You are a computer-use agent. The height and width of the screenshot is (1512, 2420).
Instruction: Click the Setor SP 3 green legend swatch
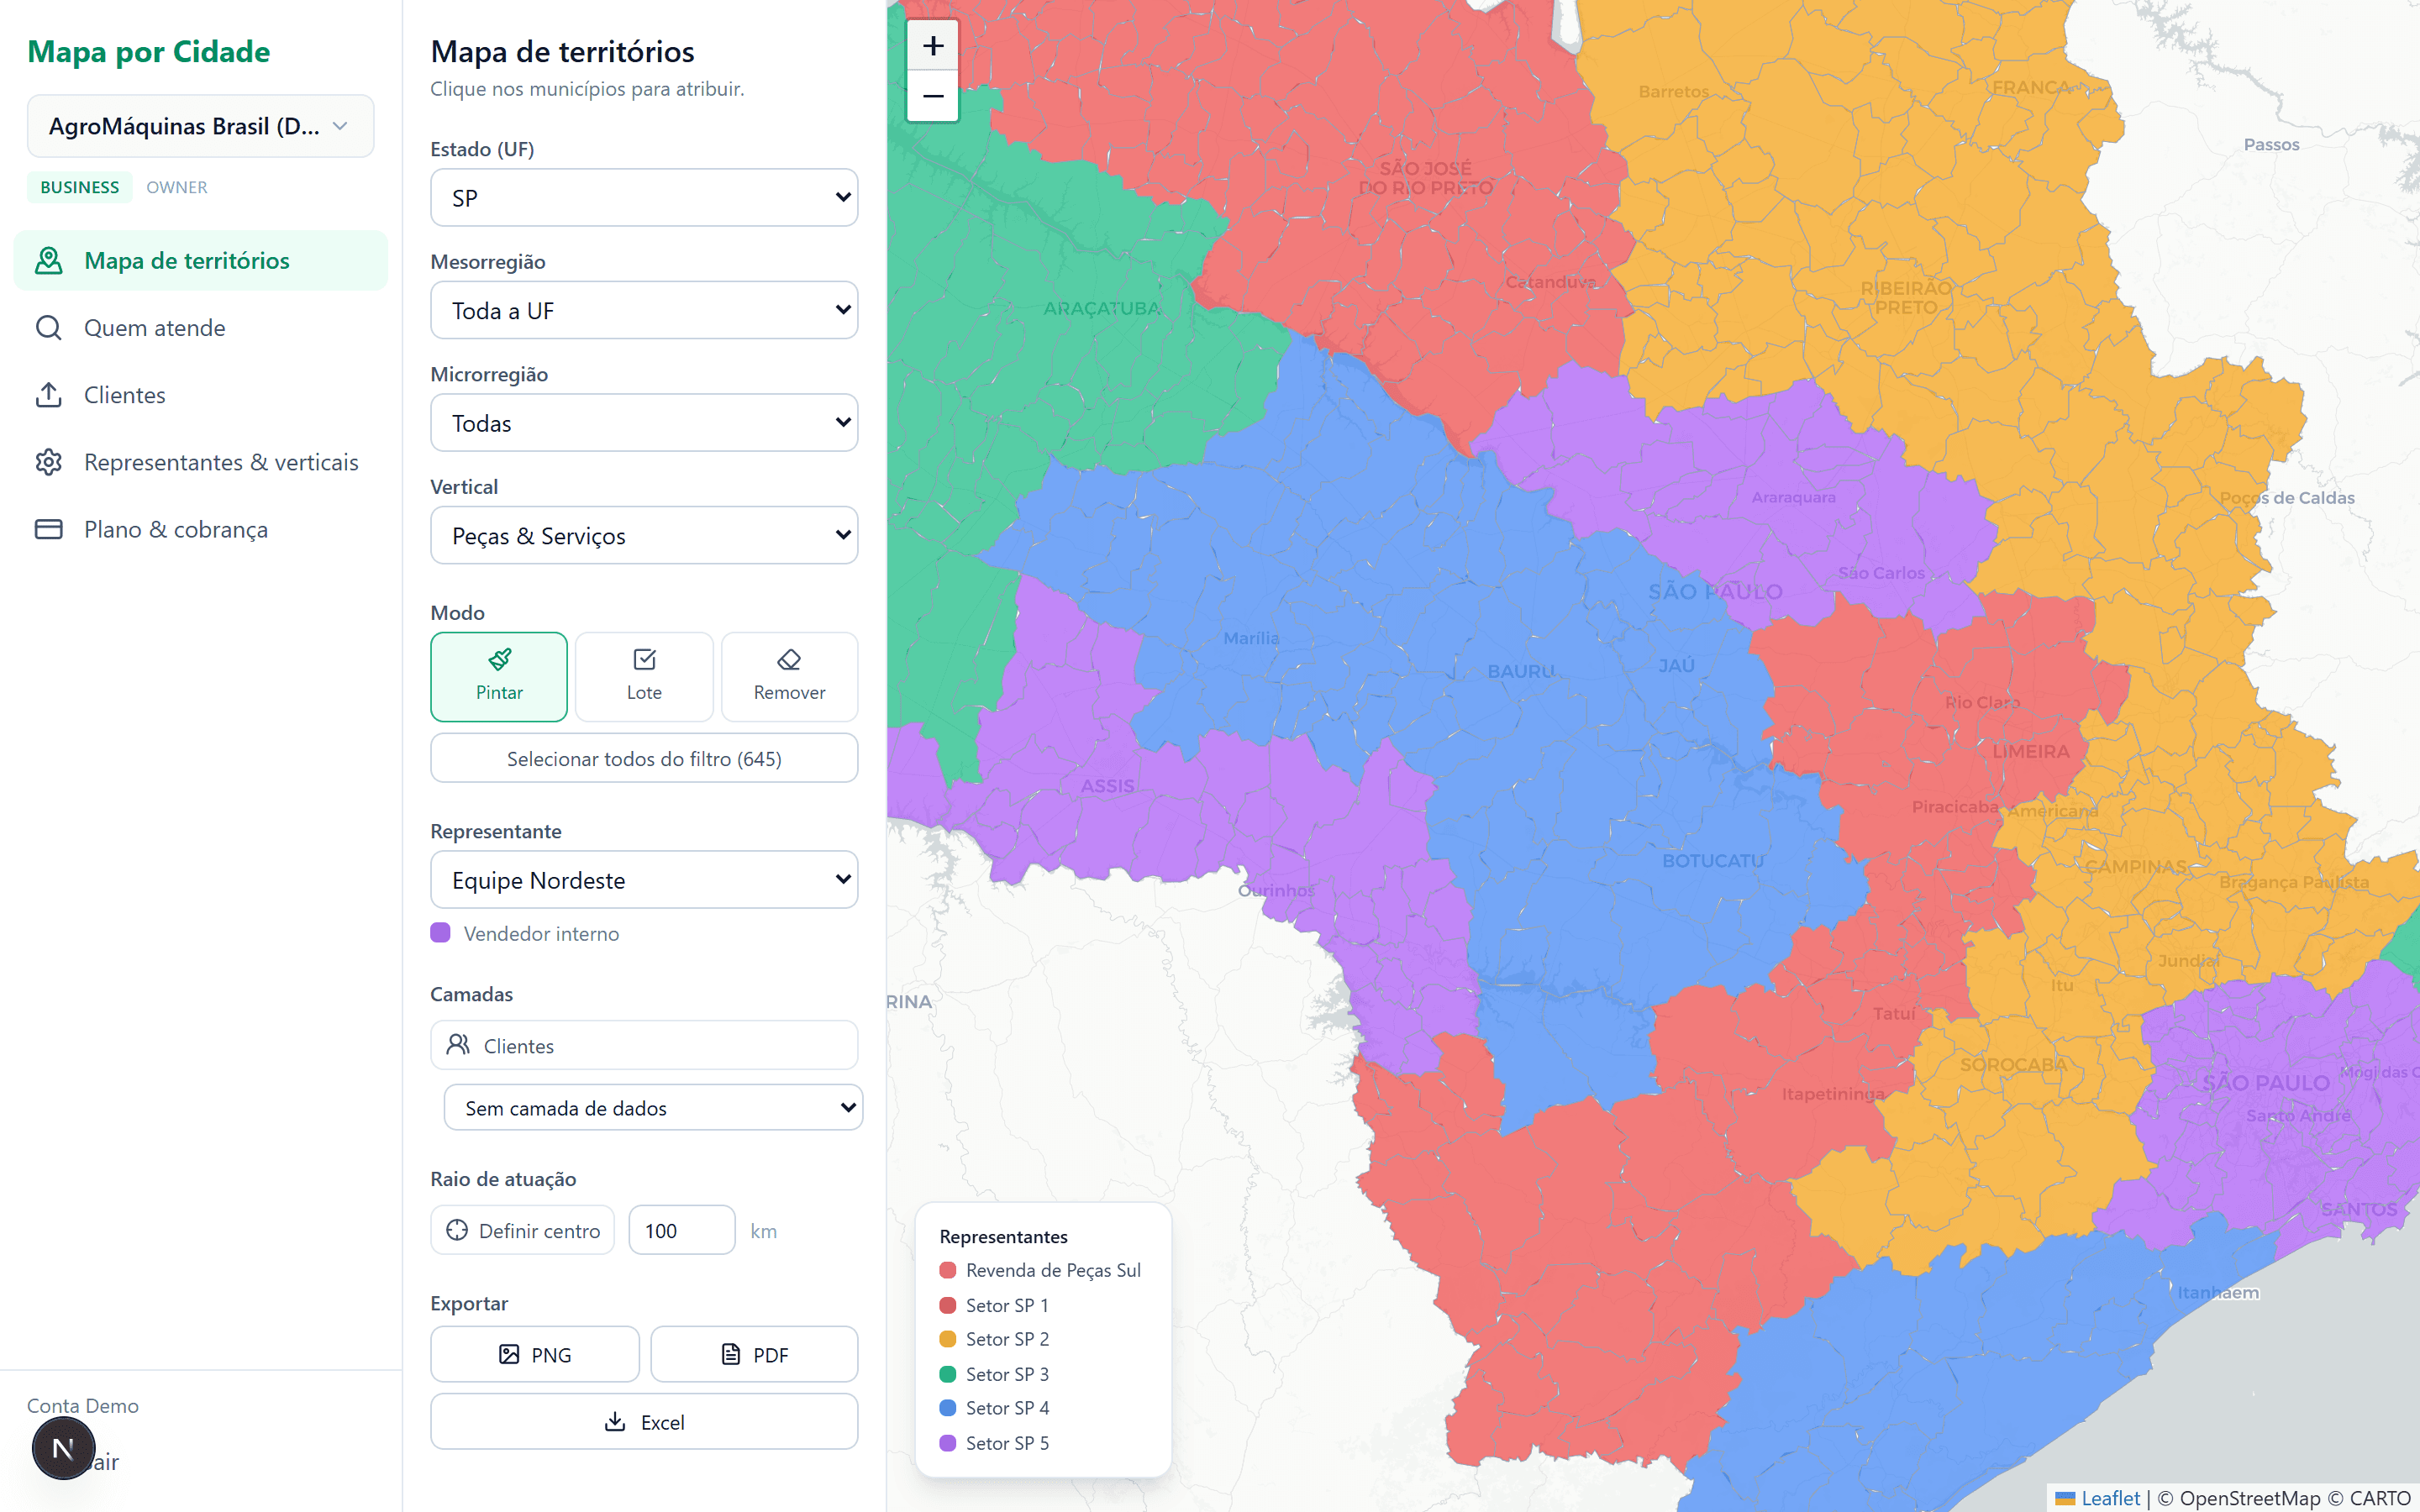[x=948, y=1374]
